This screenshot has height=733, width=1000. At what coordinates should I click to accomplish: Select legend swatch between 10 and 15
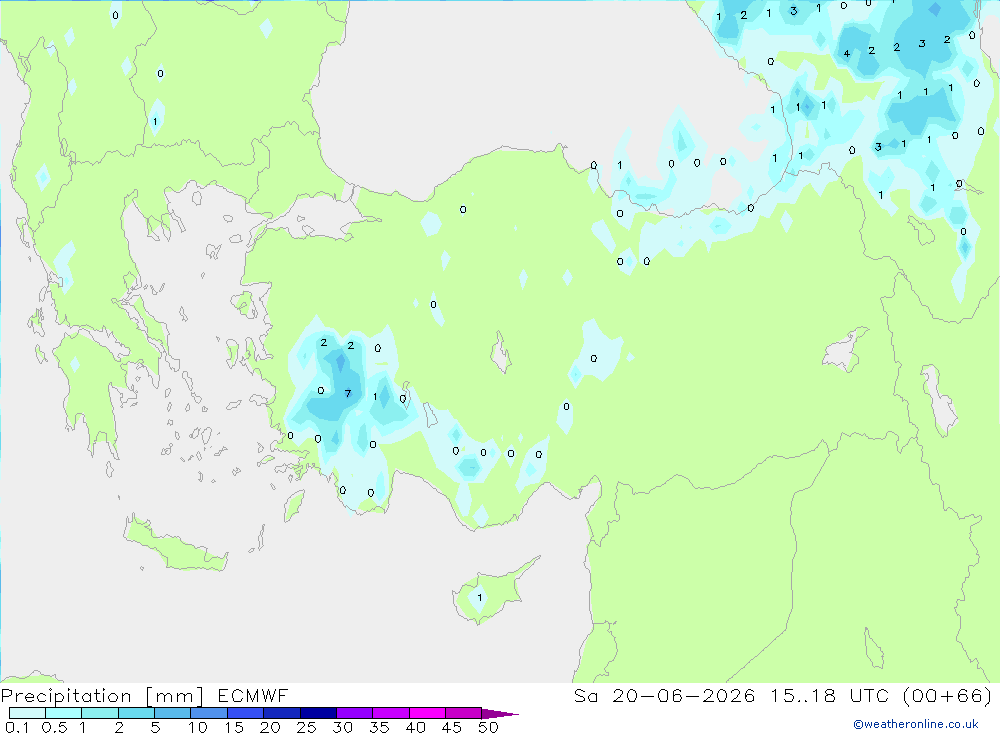pos(209,713)
